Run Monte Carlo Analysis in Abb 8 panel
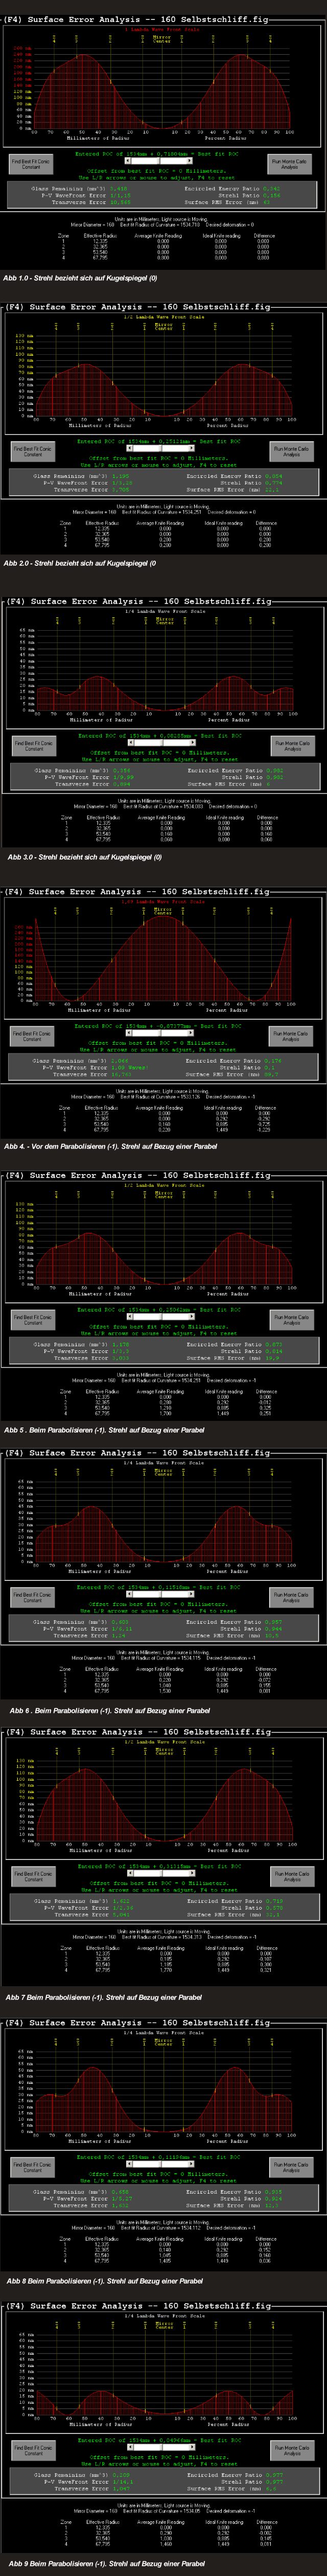The height and width of the screenshot is (2576, 327). (291, 2167)
